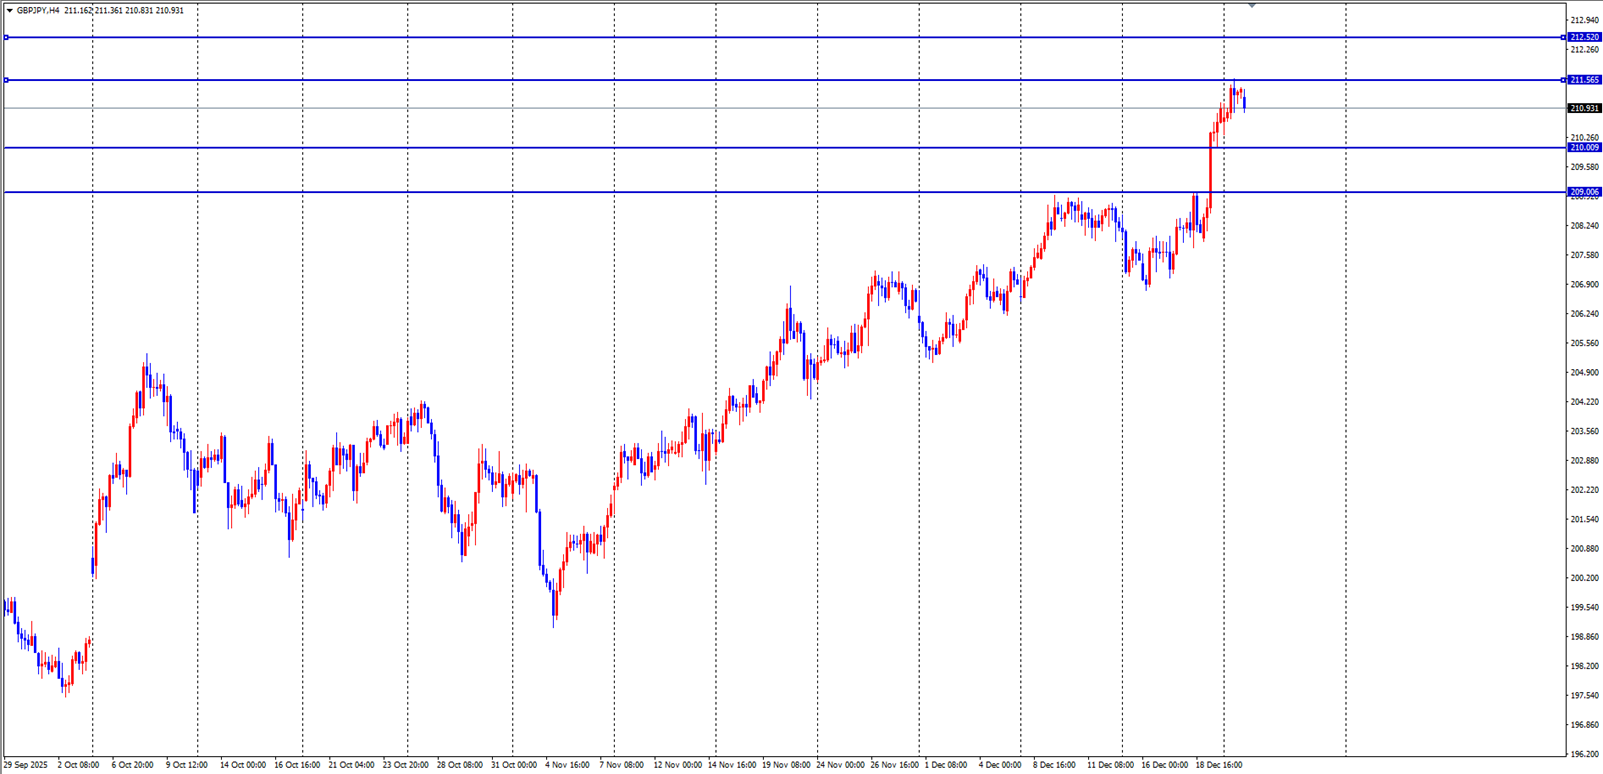
Task: Open the dropdown arrow beside GBPJPY,H4
Action: (10, 11)
